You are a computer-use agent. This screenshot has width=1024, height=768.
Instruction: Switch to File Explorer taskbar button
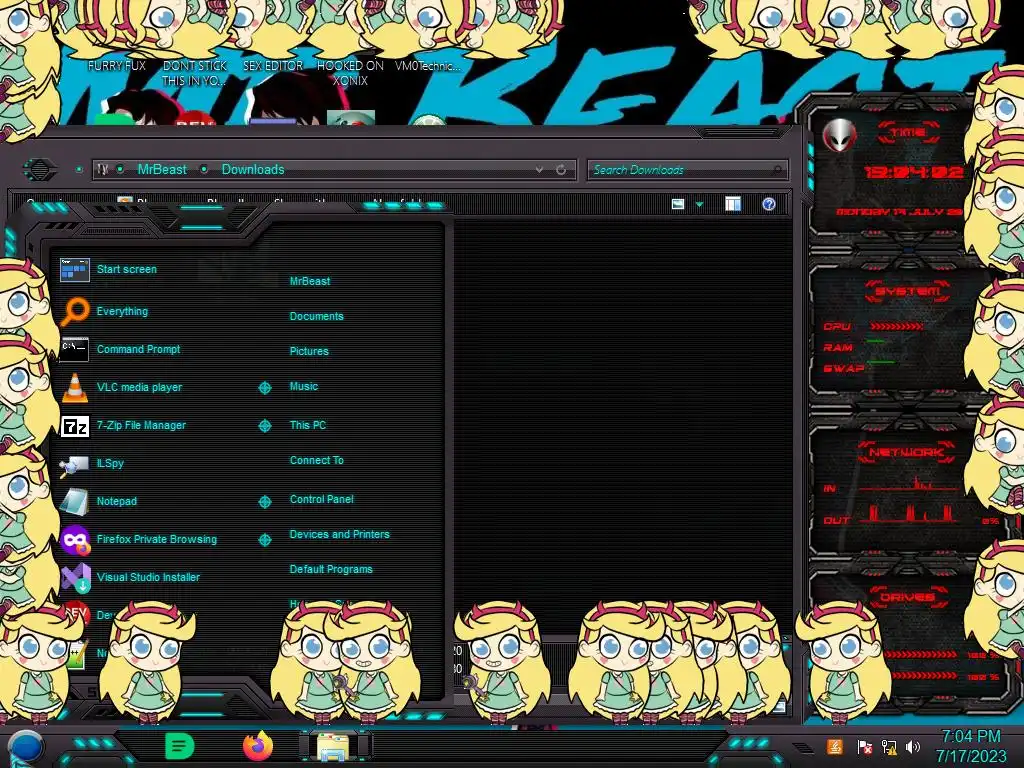click(x=335, y=746)
